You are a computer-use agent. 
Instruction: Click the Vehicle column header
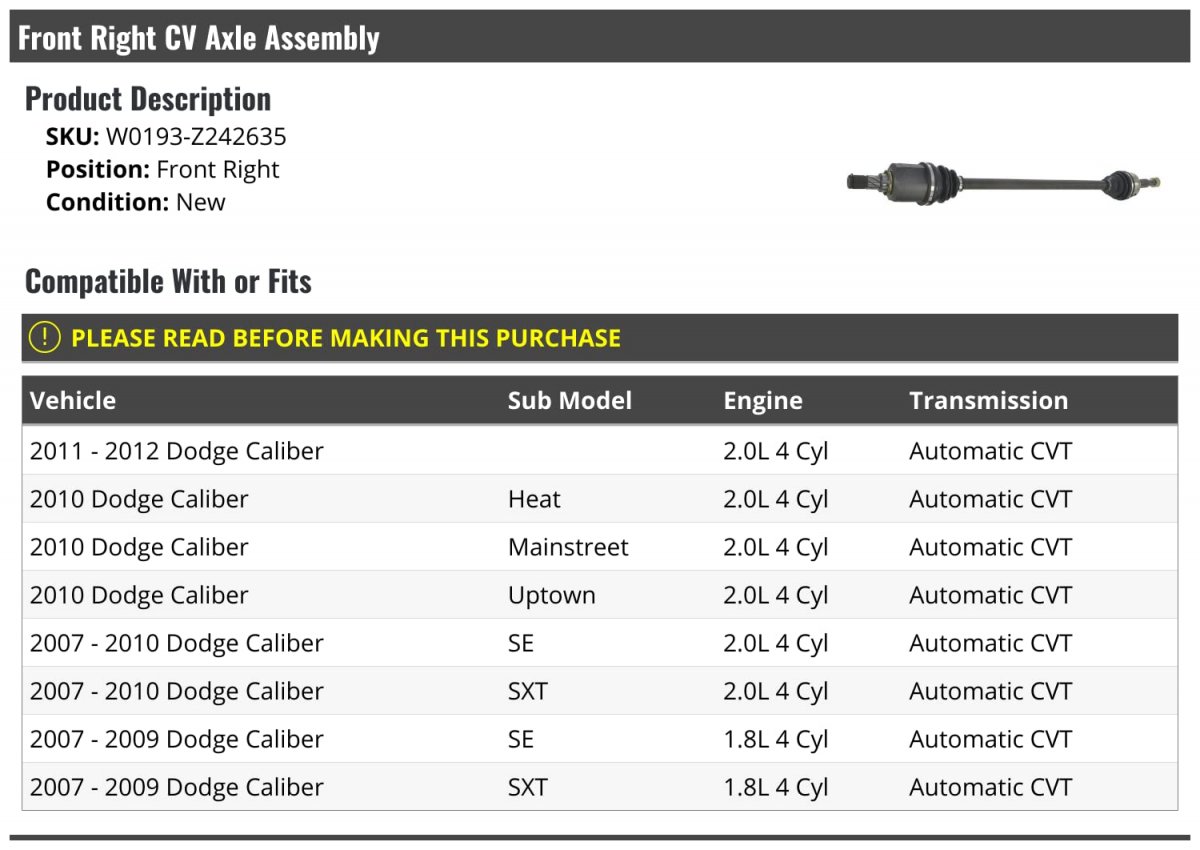click(x=73, y=401)
